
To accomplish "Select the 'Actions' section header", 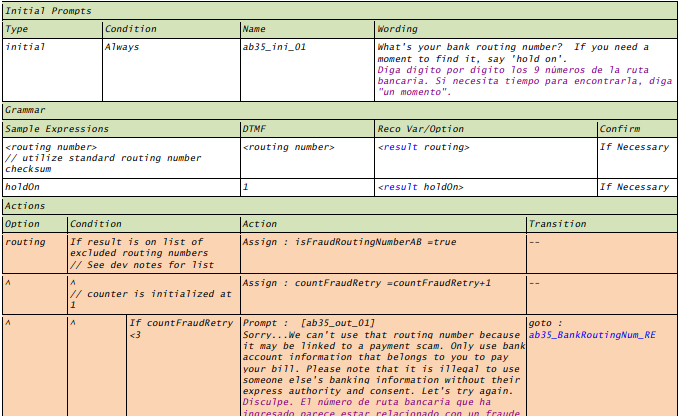I will [x=340, y=206].
